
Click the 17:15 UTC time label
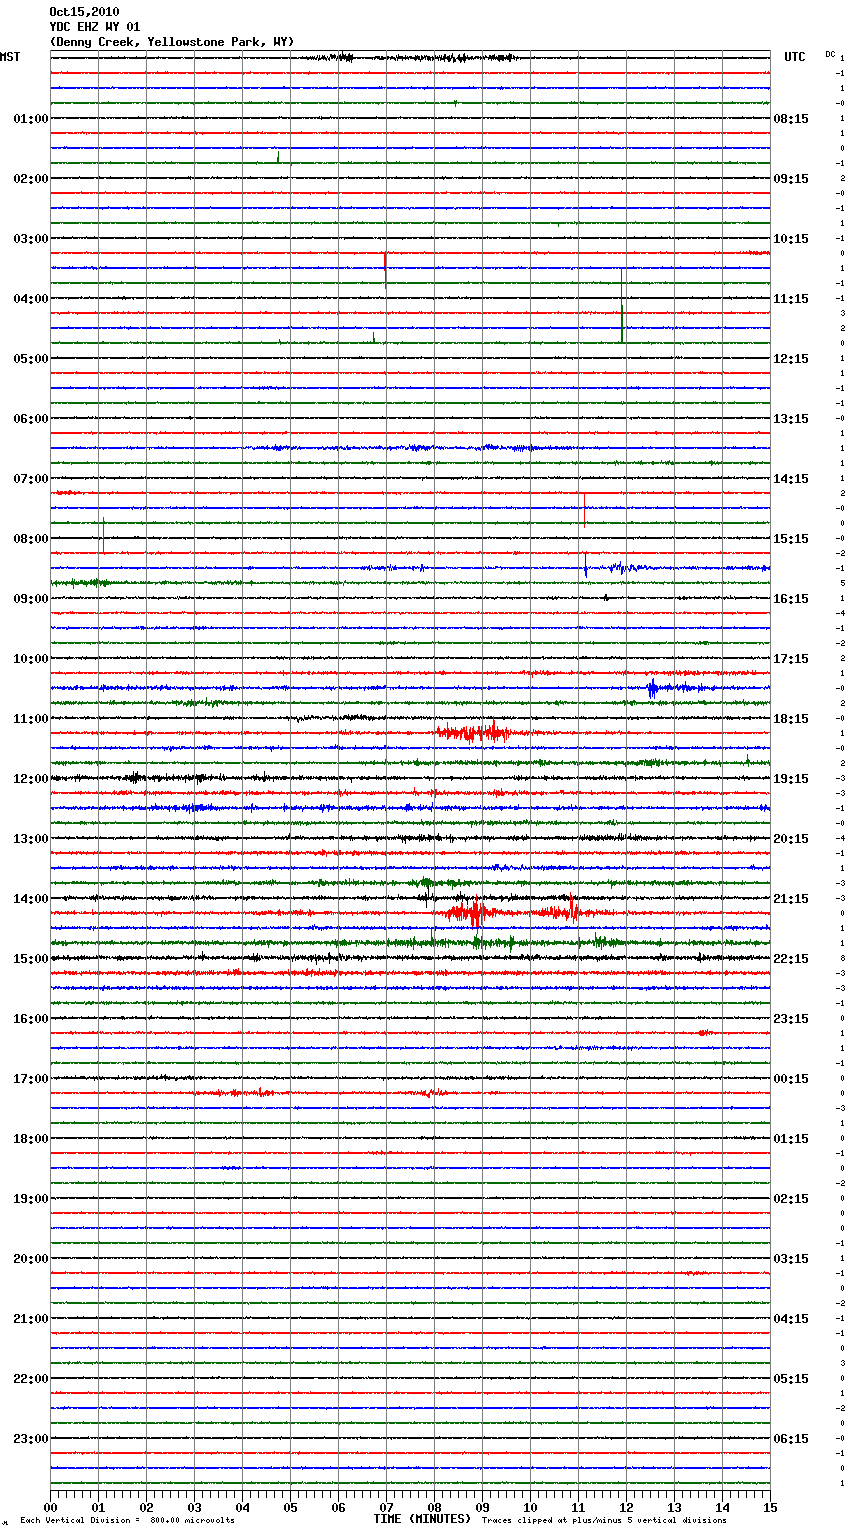point(791,659)
